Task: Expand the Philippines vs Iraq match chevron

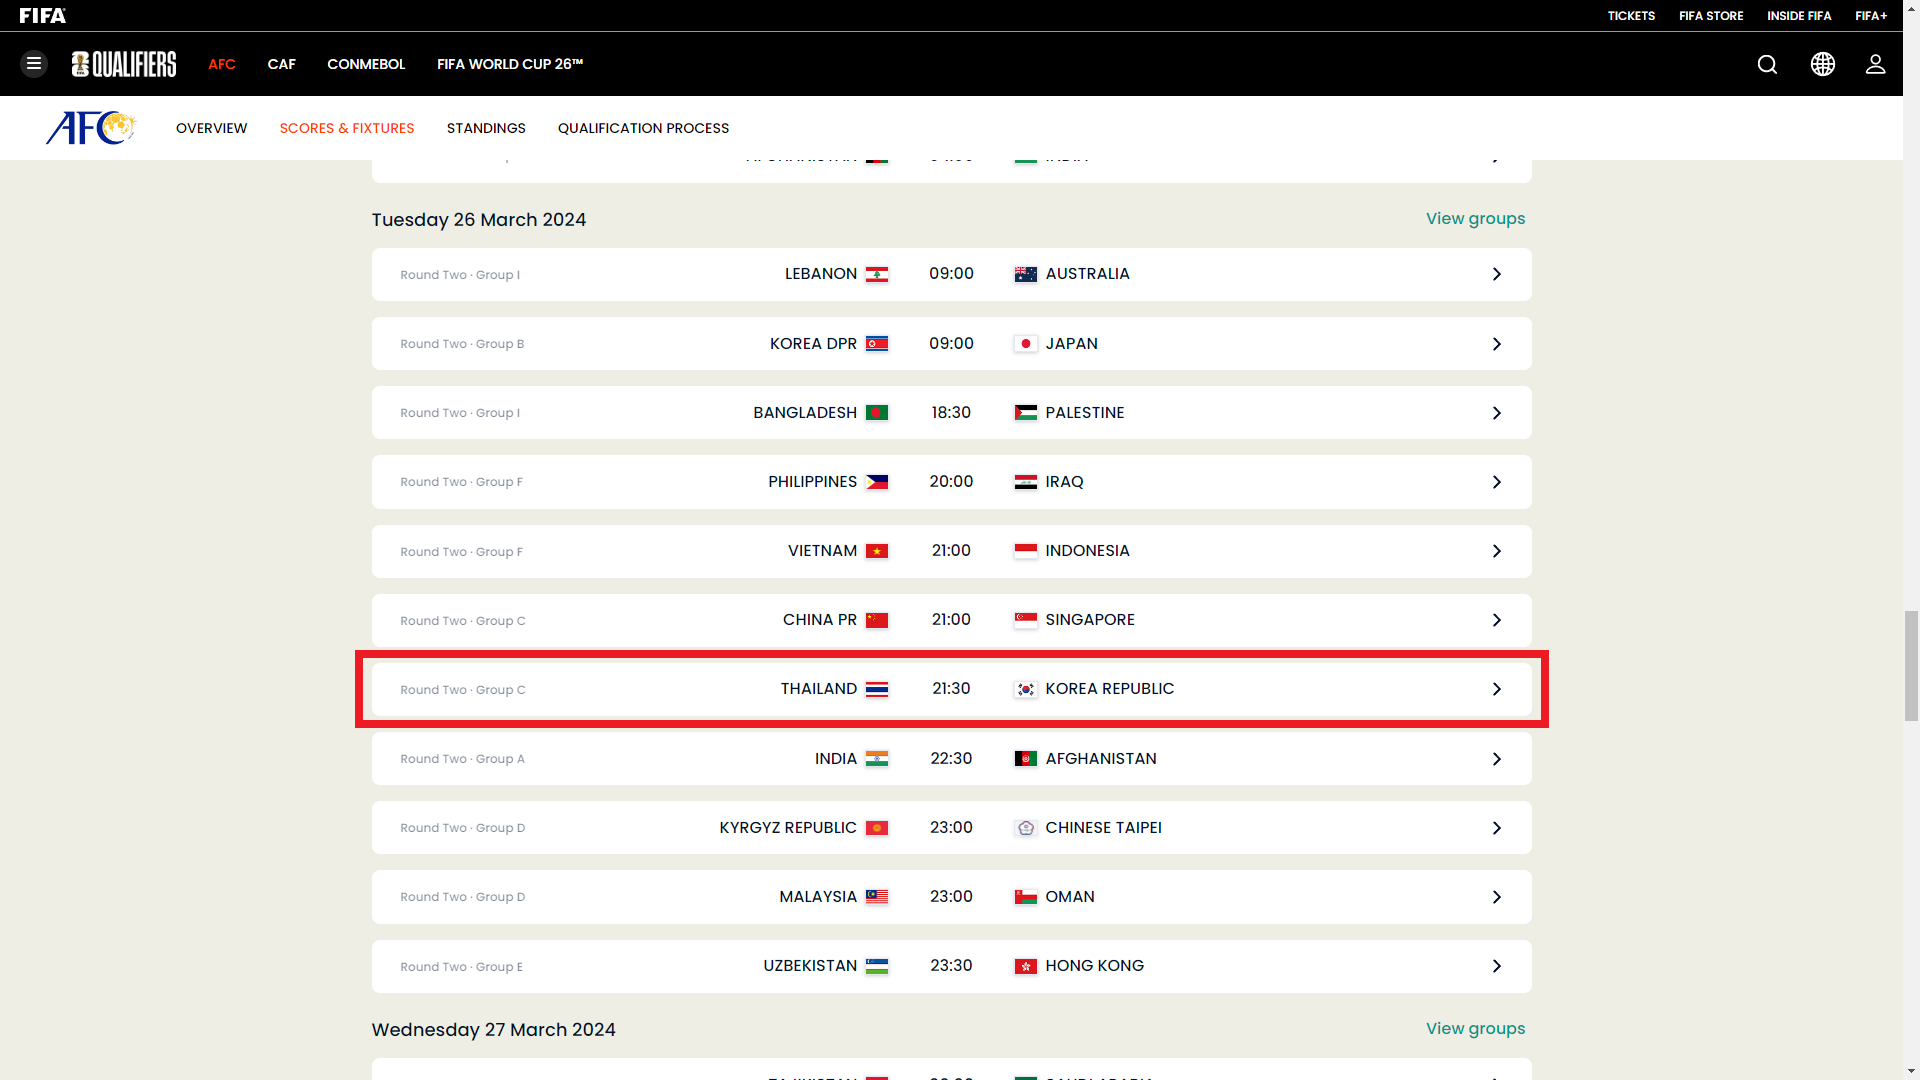Action: click(x=1496, y=482)
